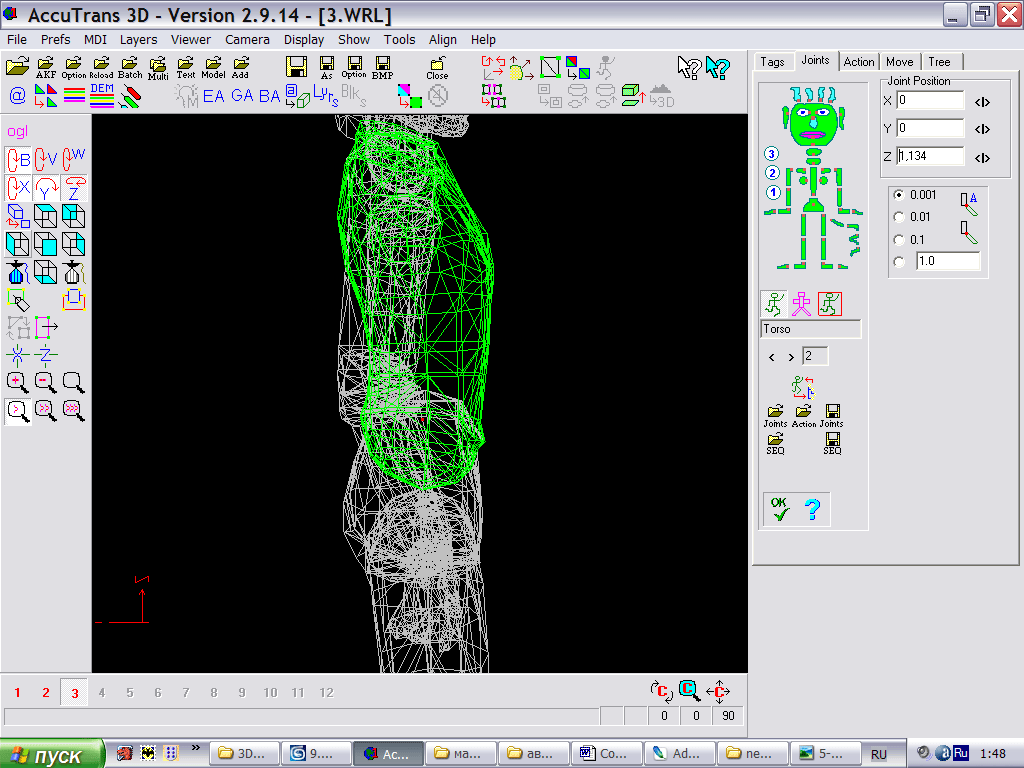Adjust Z joint position arrows
The height and width of the screenshot is (768, 1024).
[x=982, y=158]
